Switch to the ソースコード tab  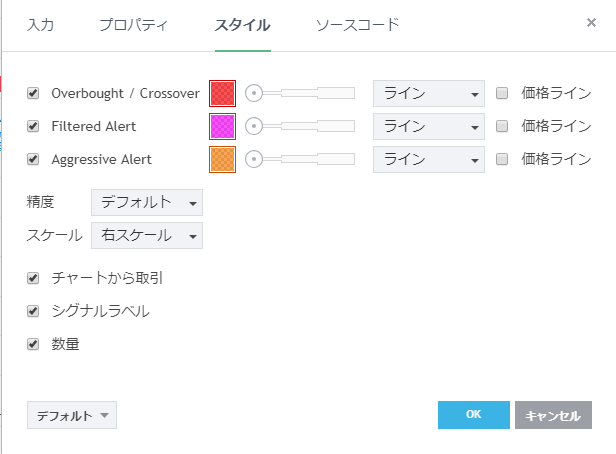357,24
